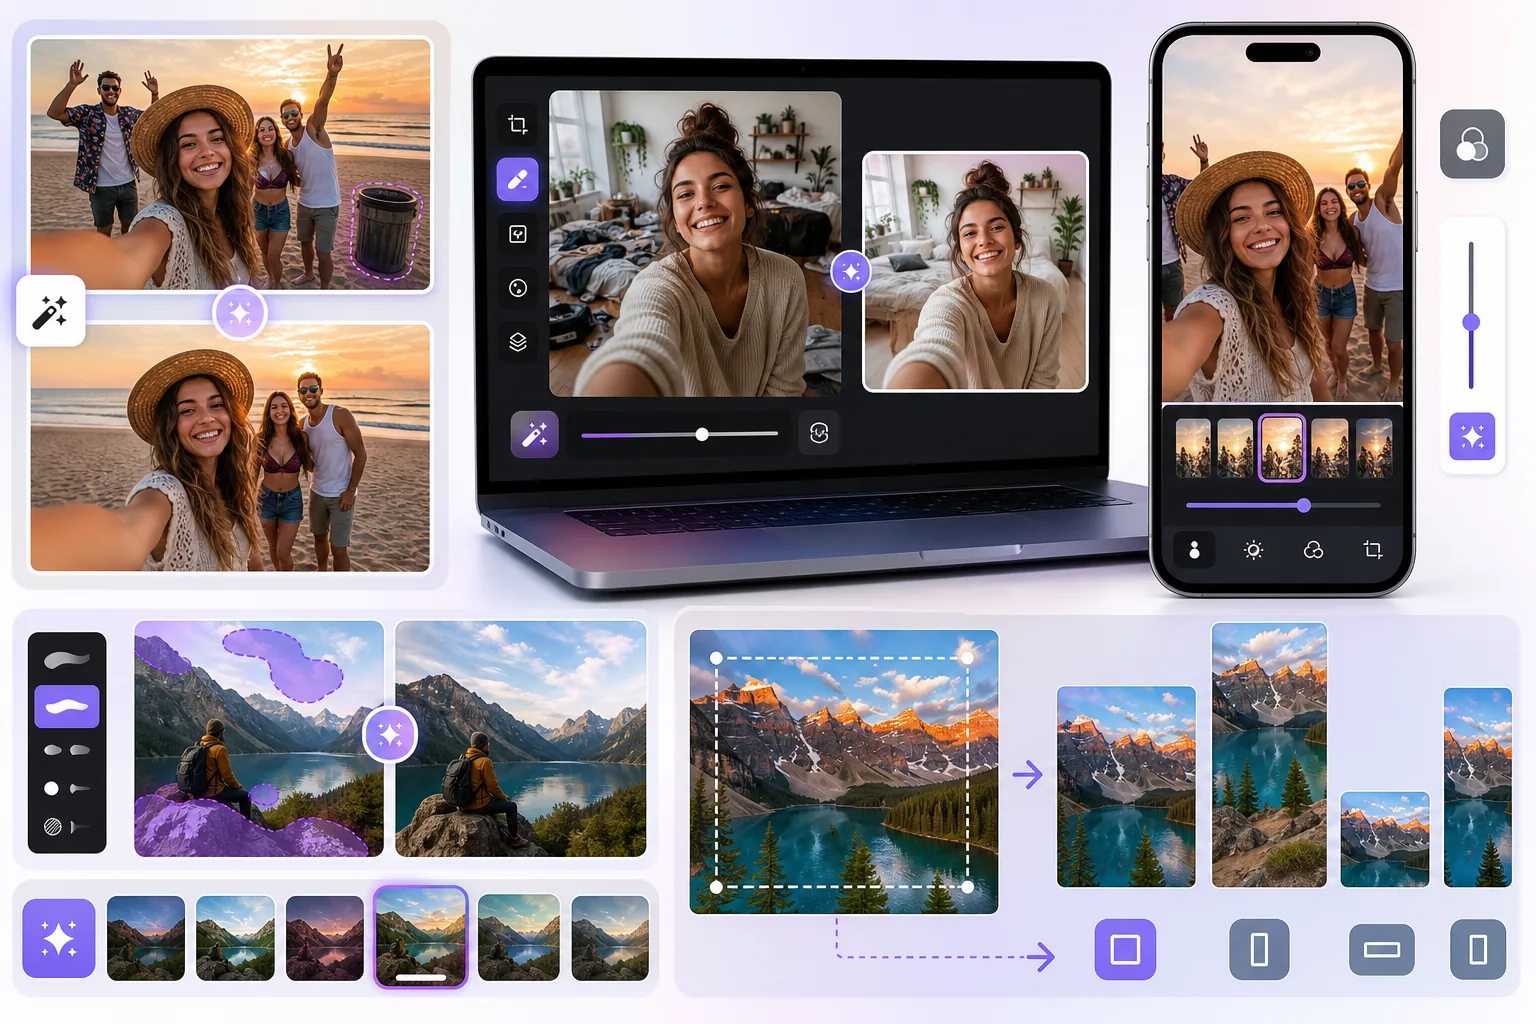Open the tall portrait cropped mountain result
The height and width of the screenshot is (1024, 1536).
(1269, 755)
